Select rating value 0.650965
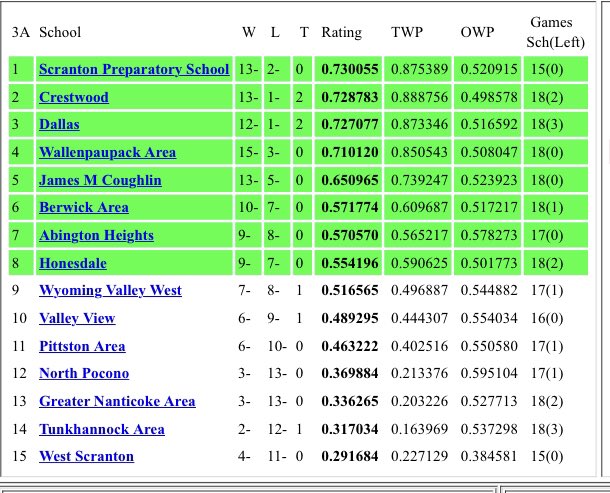Viewport: 610px width, 493px height. click(350, 180)
